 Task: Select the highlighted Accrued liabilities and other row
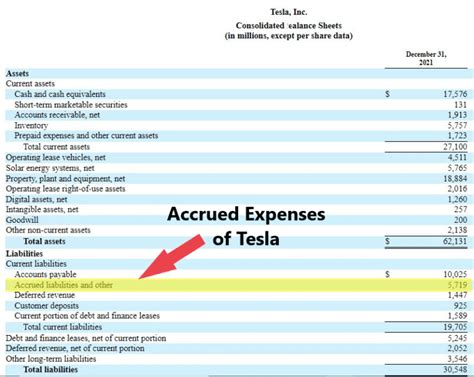(x=239, y=285)
